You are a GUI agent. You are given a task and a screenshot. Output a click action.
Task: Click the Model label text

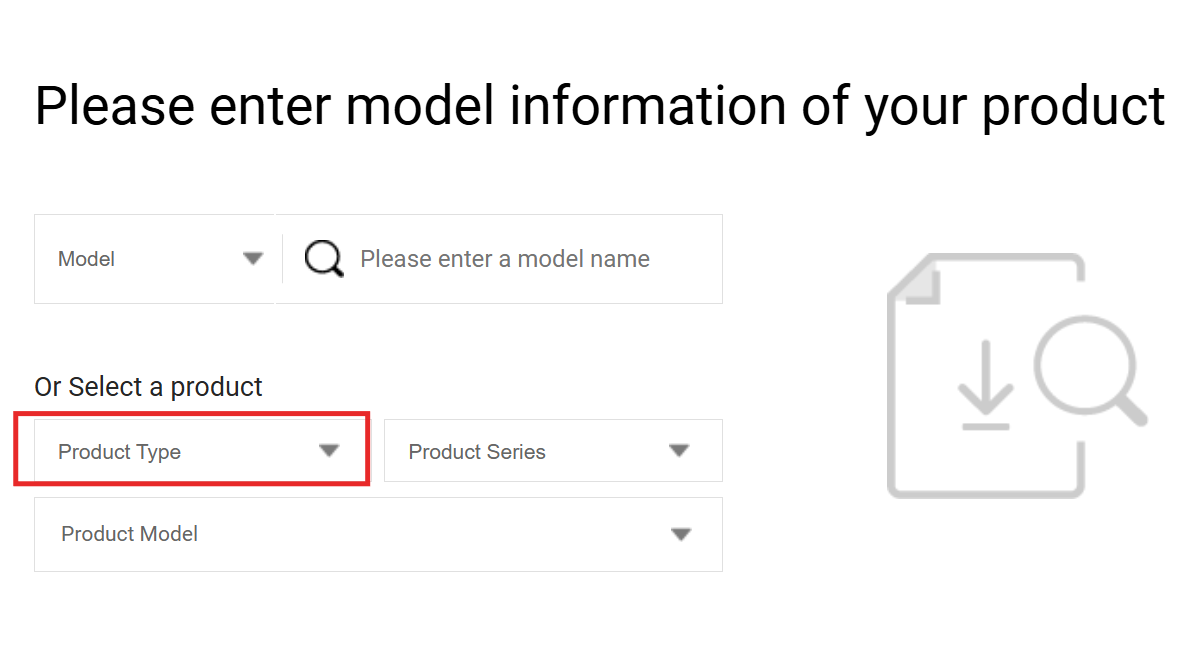pos(86,258)
